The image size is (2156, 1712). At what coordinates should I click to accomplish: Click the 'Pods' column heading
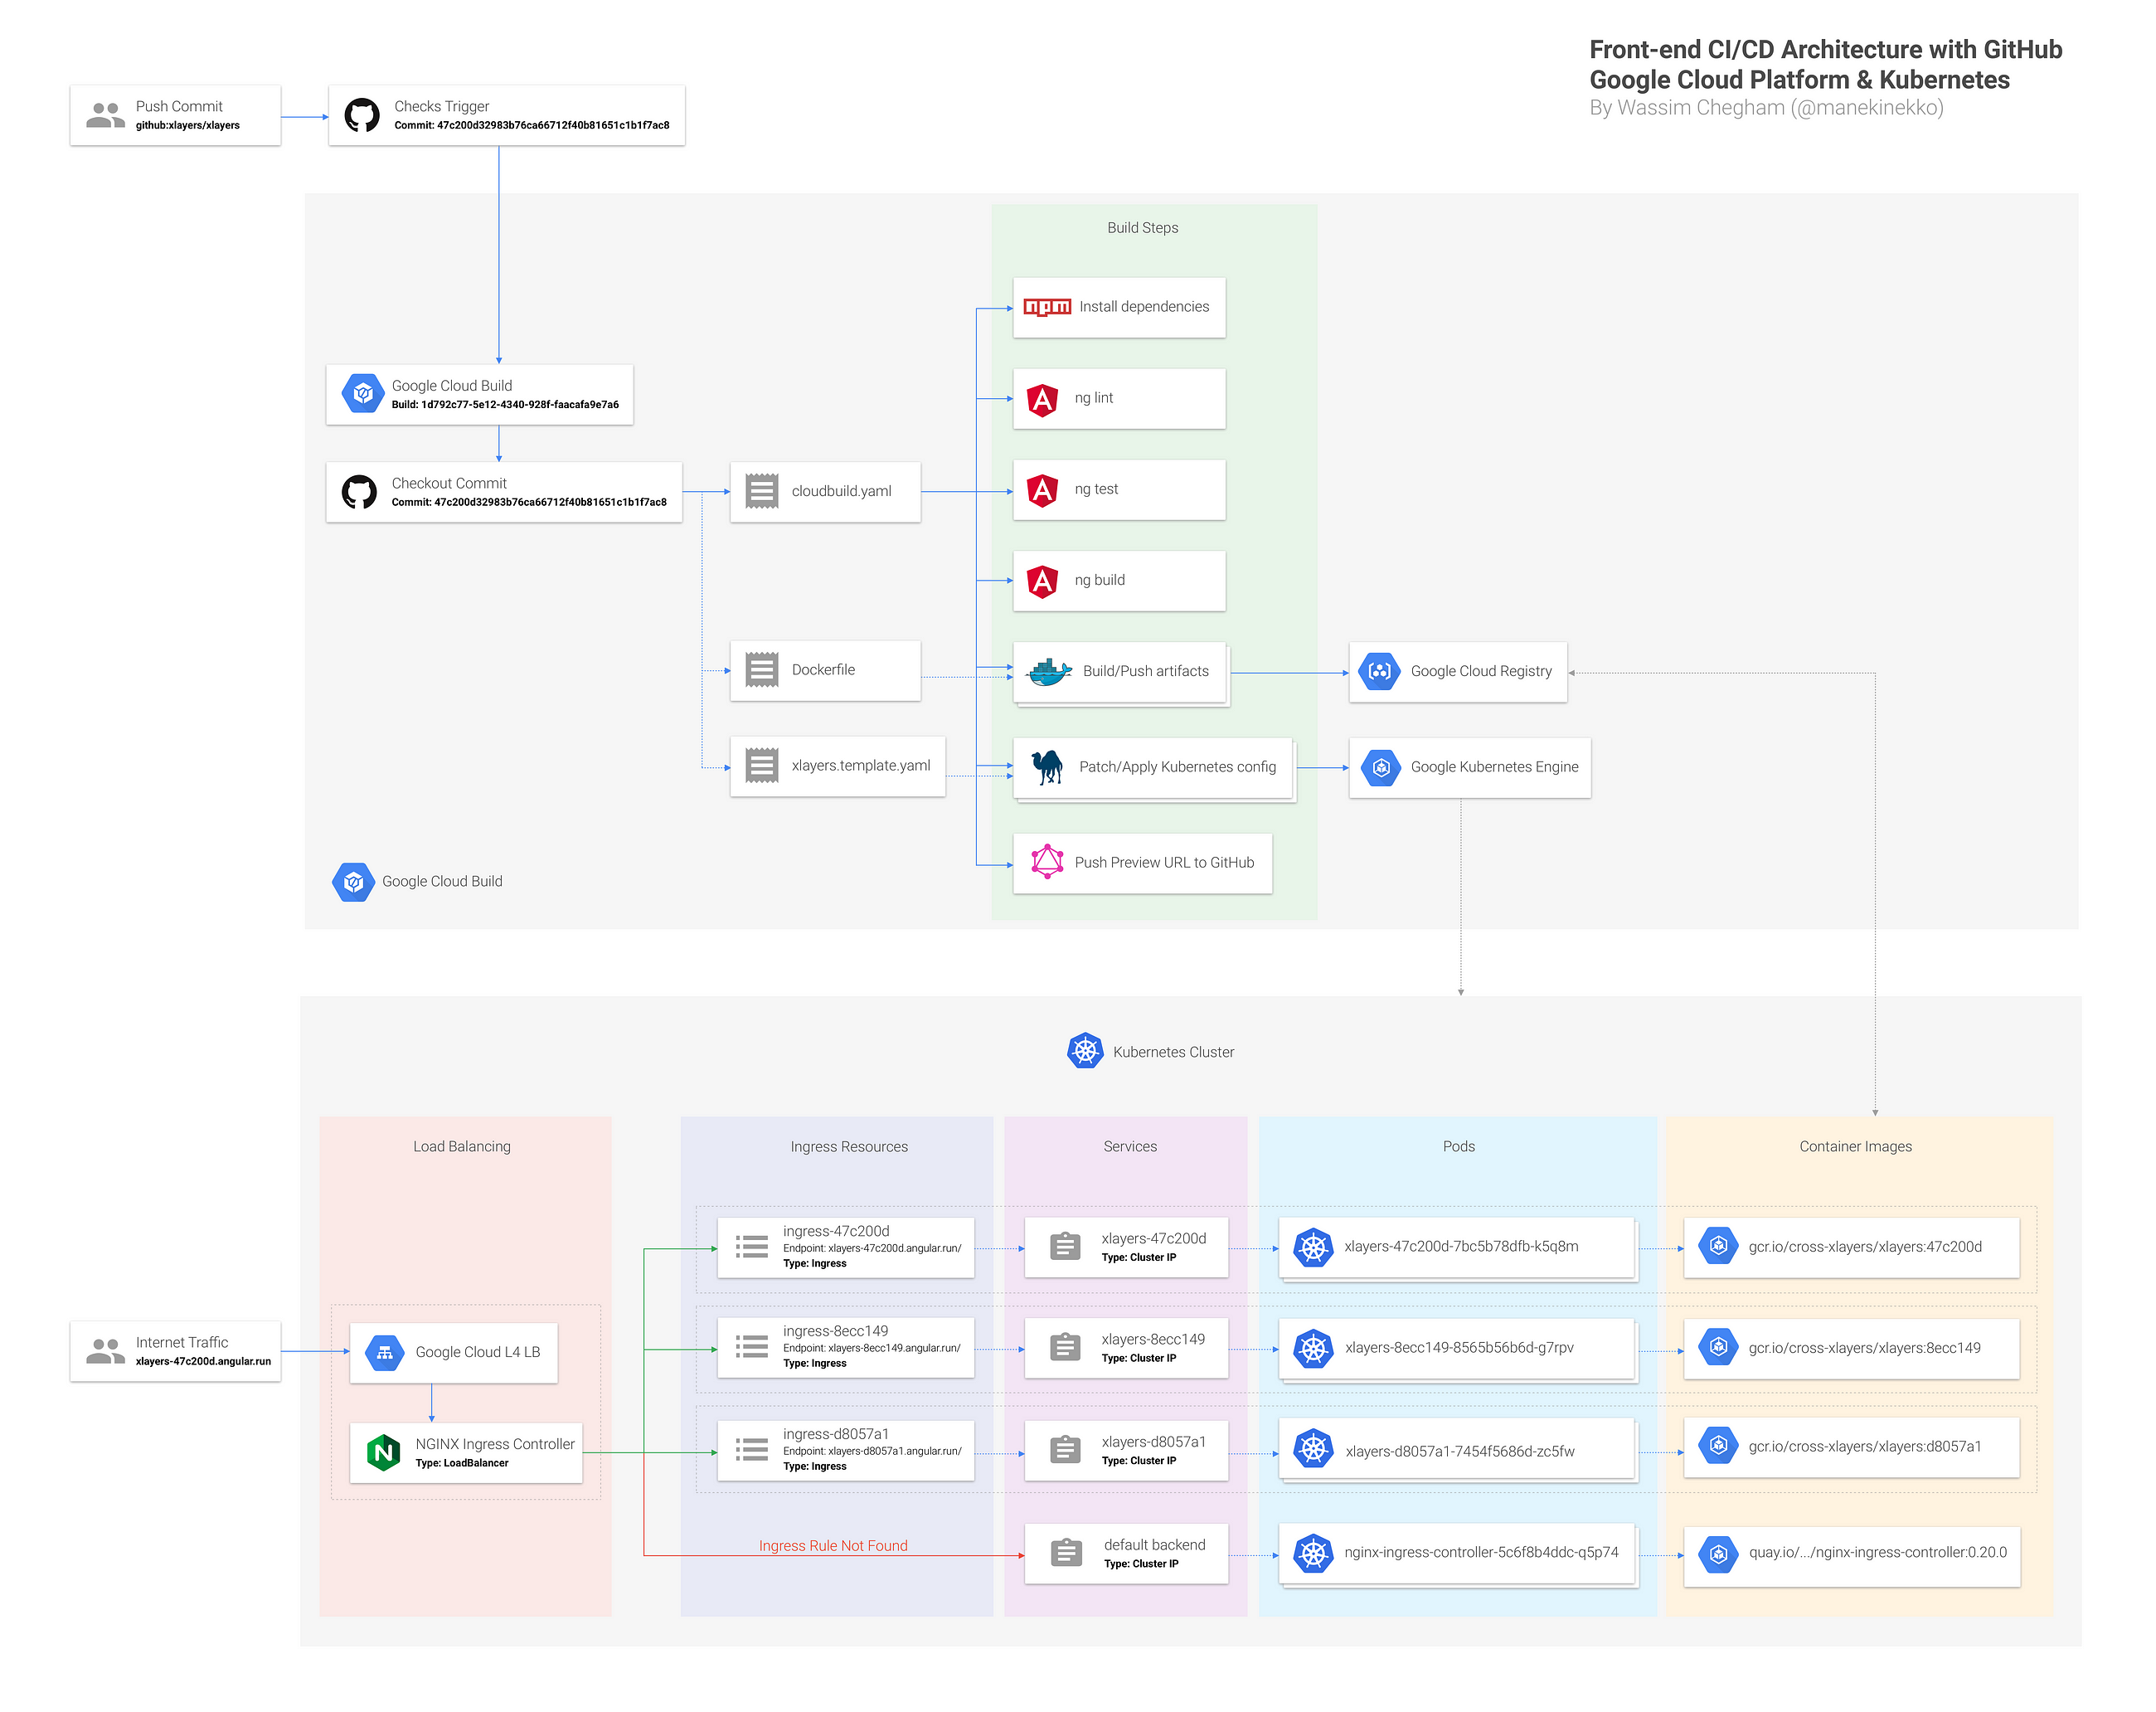click(1457, 1147)
